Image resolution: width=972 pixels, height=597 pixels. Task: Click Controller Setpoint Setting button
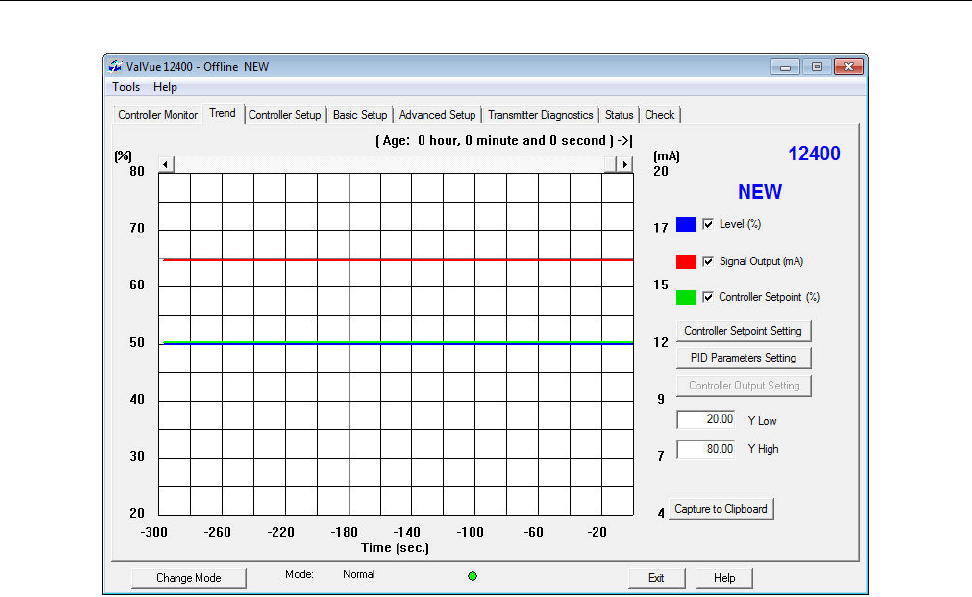tap(743, 331)
